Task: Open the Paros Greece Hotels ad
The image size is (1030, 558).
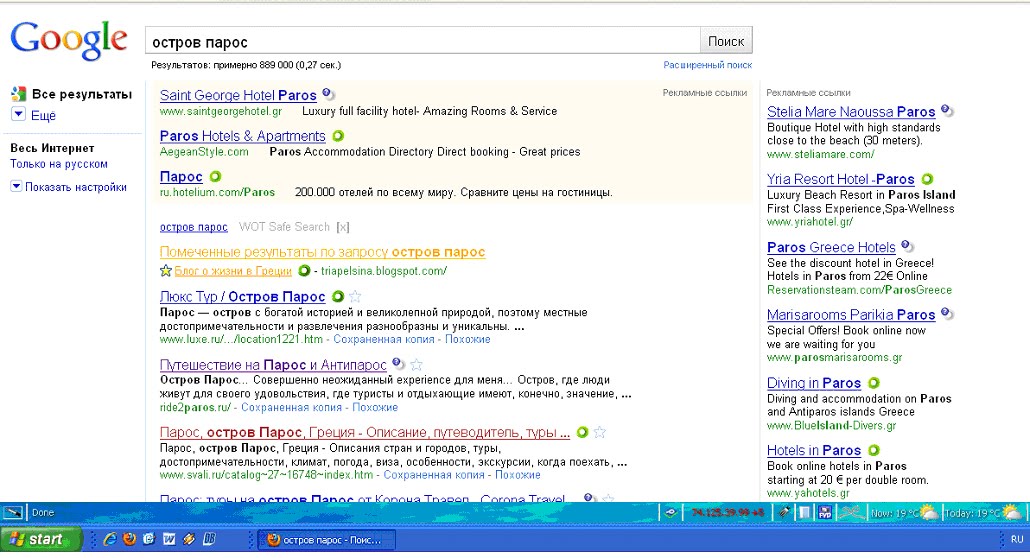Action: pos(831,247)
